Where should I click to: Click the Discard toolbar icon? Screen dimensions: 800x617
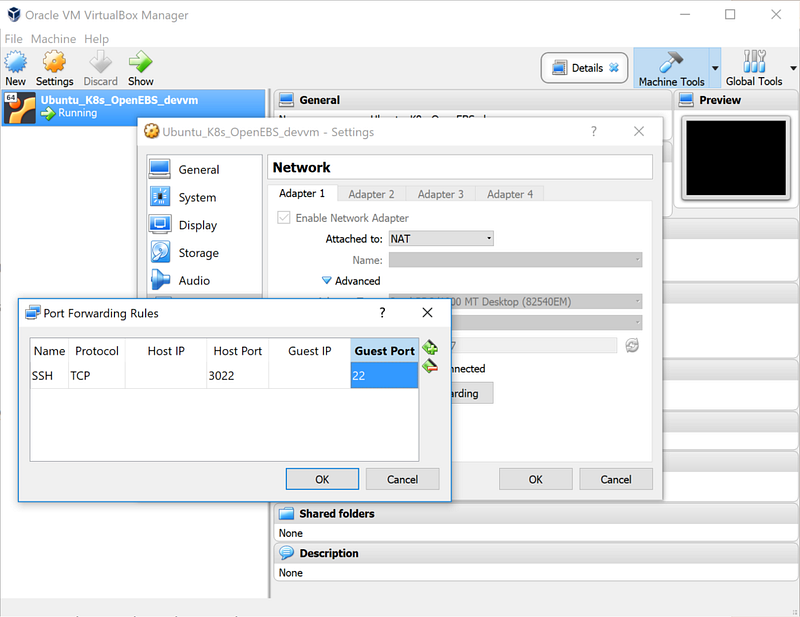pyautogui.click(x=100, y=62)
